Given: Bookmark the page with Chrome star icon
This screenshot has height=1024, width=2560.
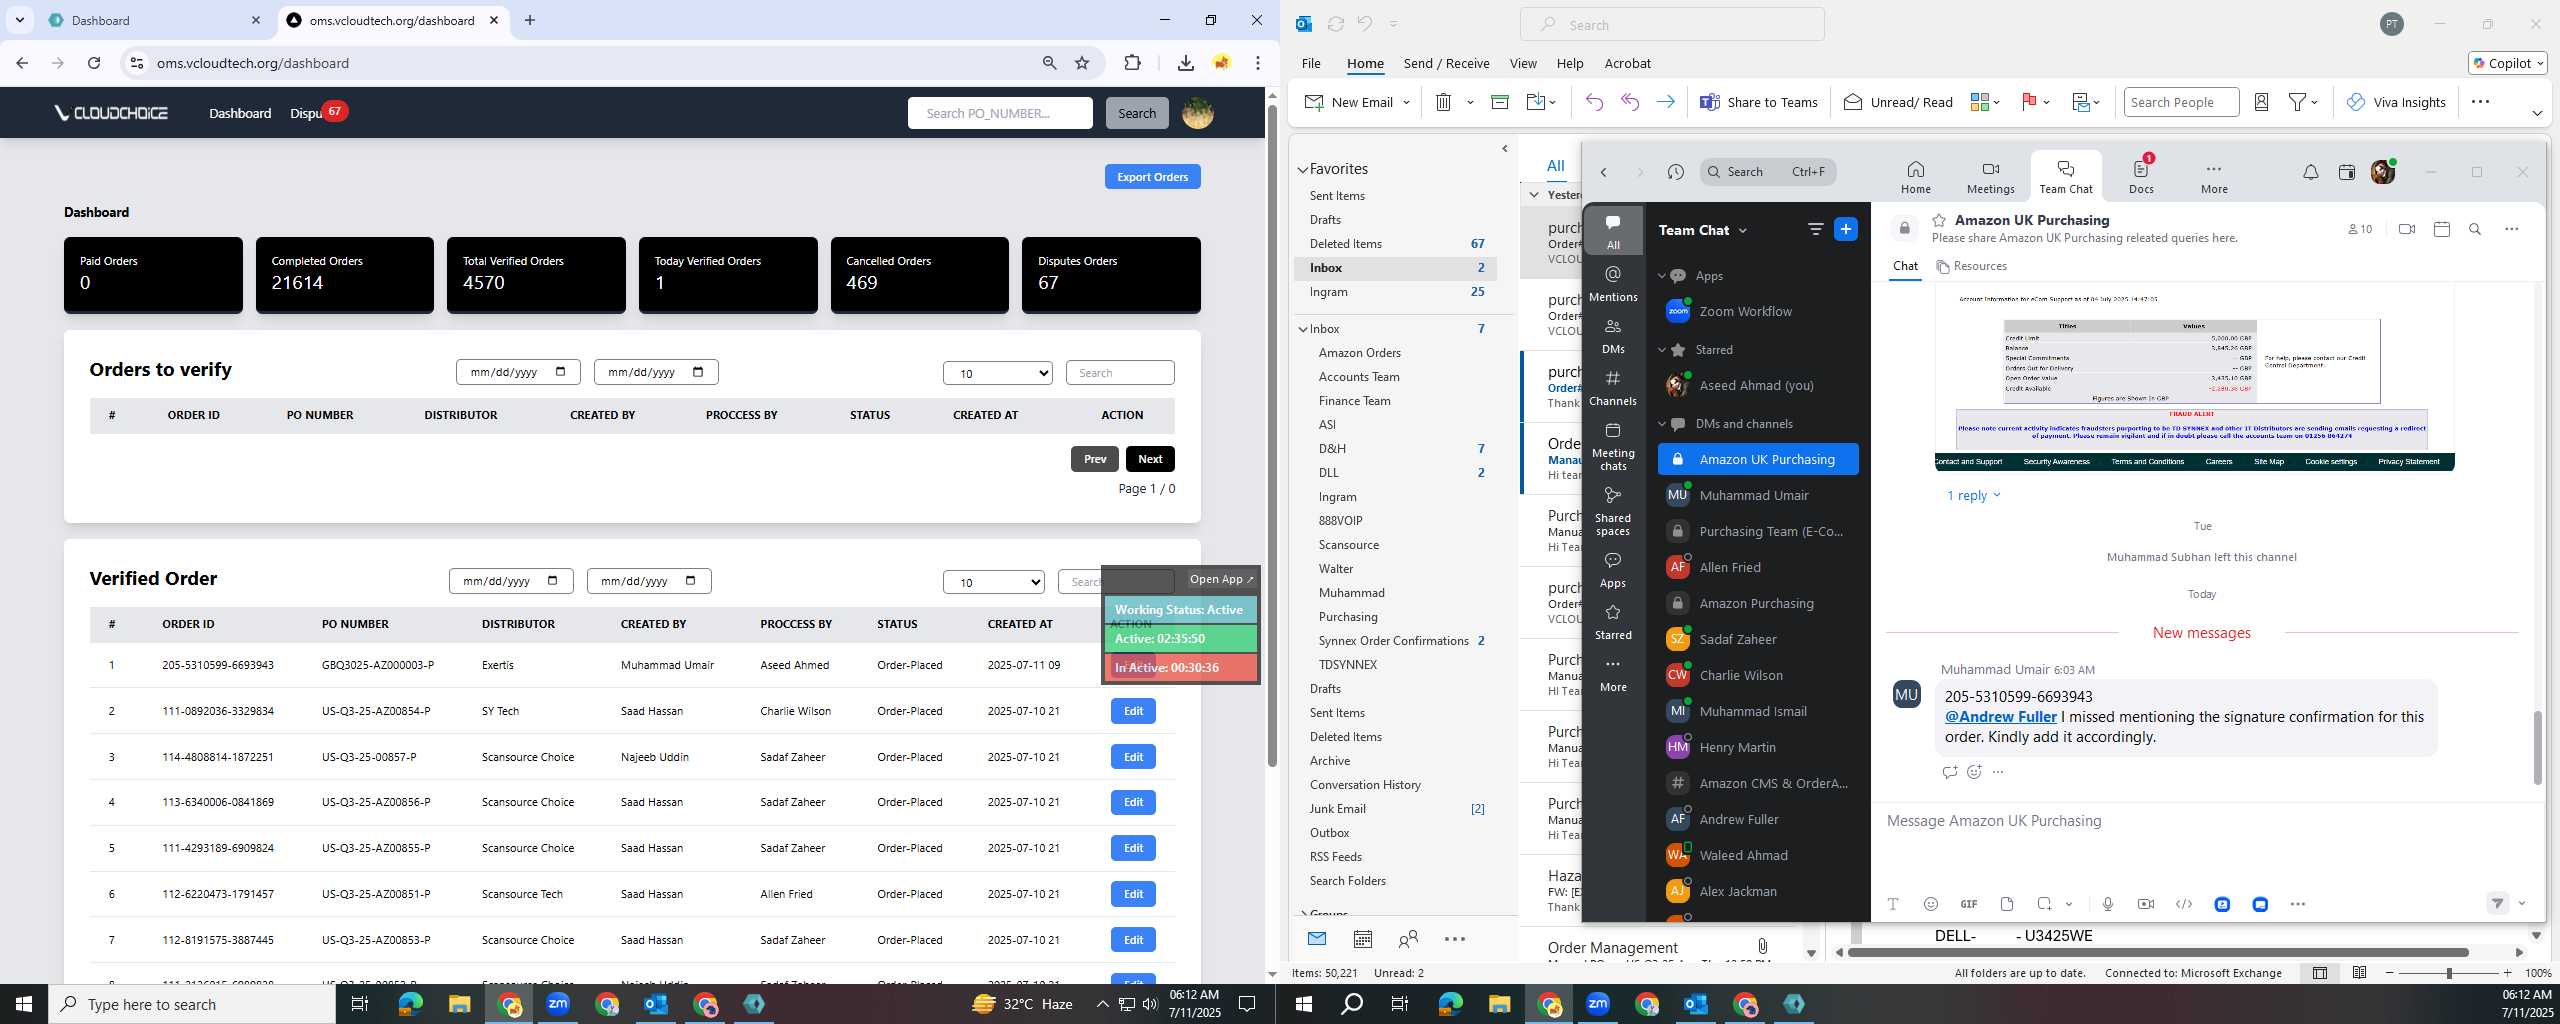Looking at the screenshot, I should [x=1082, y=63].
